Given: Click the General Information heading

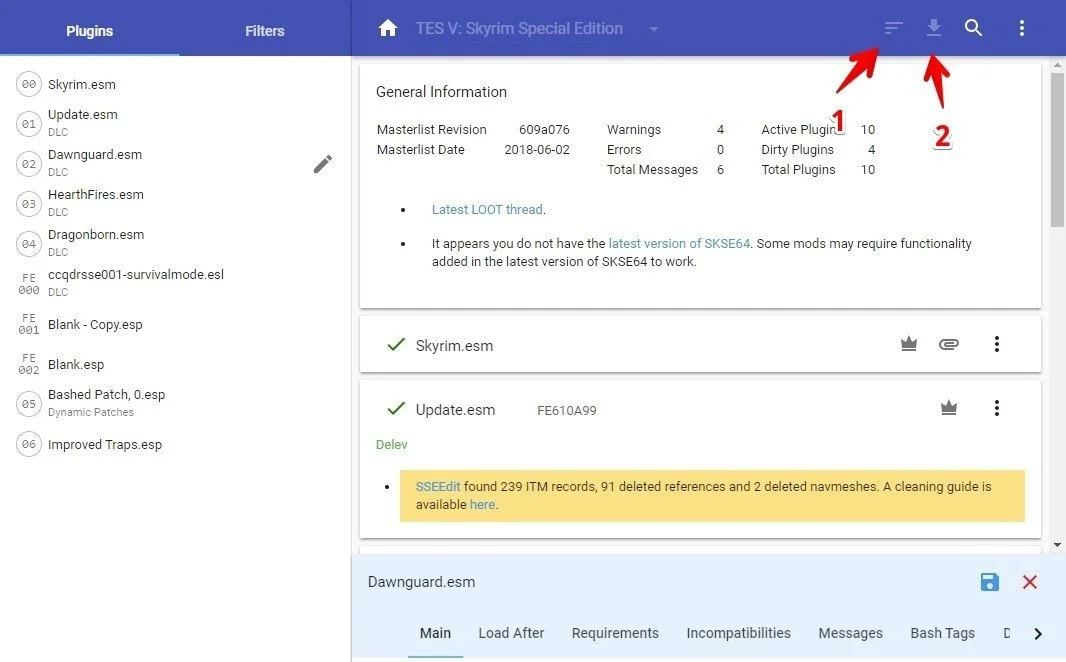Looking at the screenshot, I should point(441,92).
